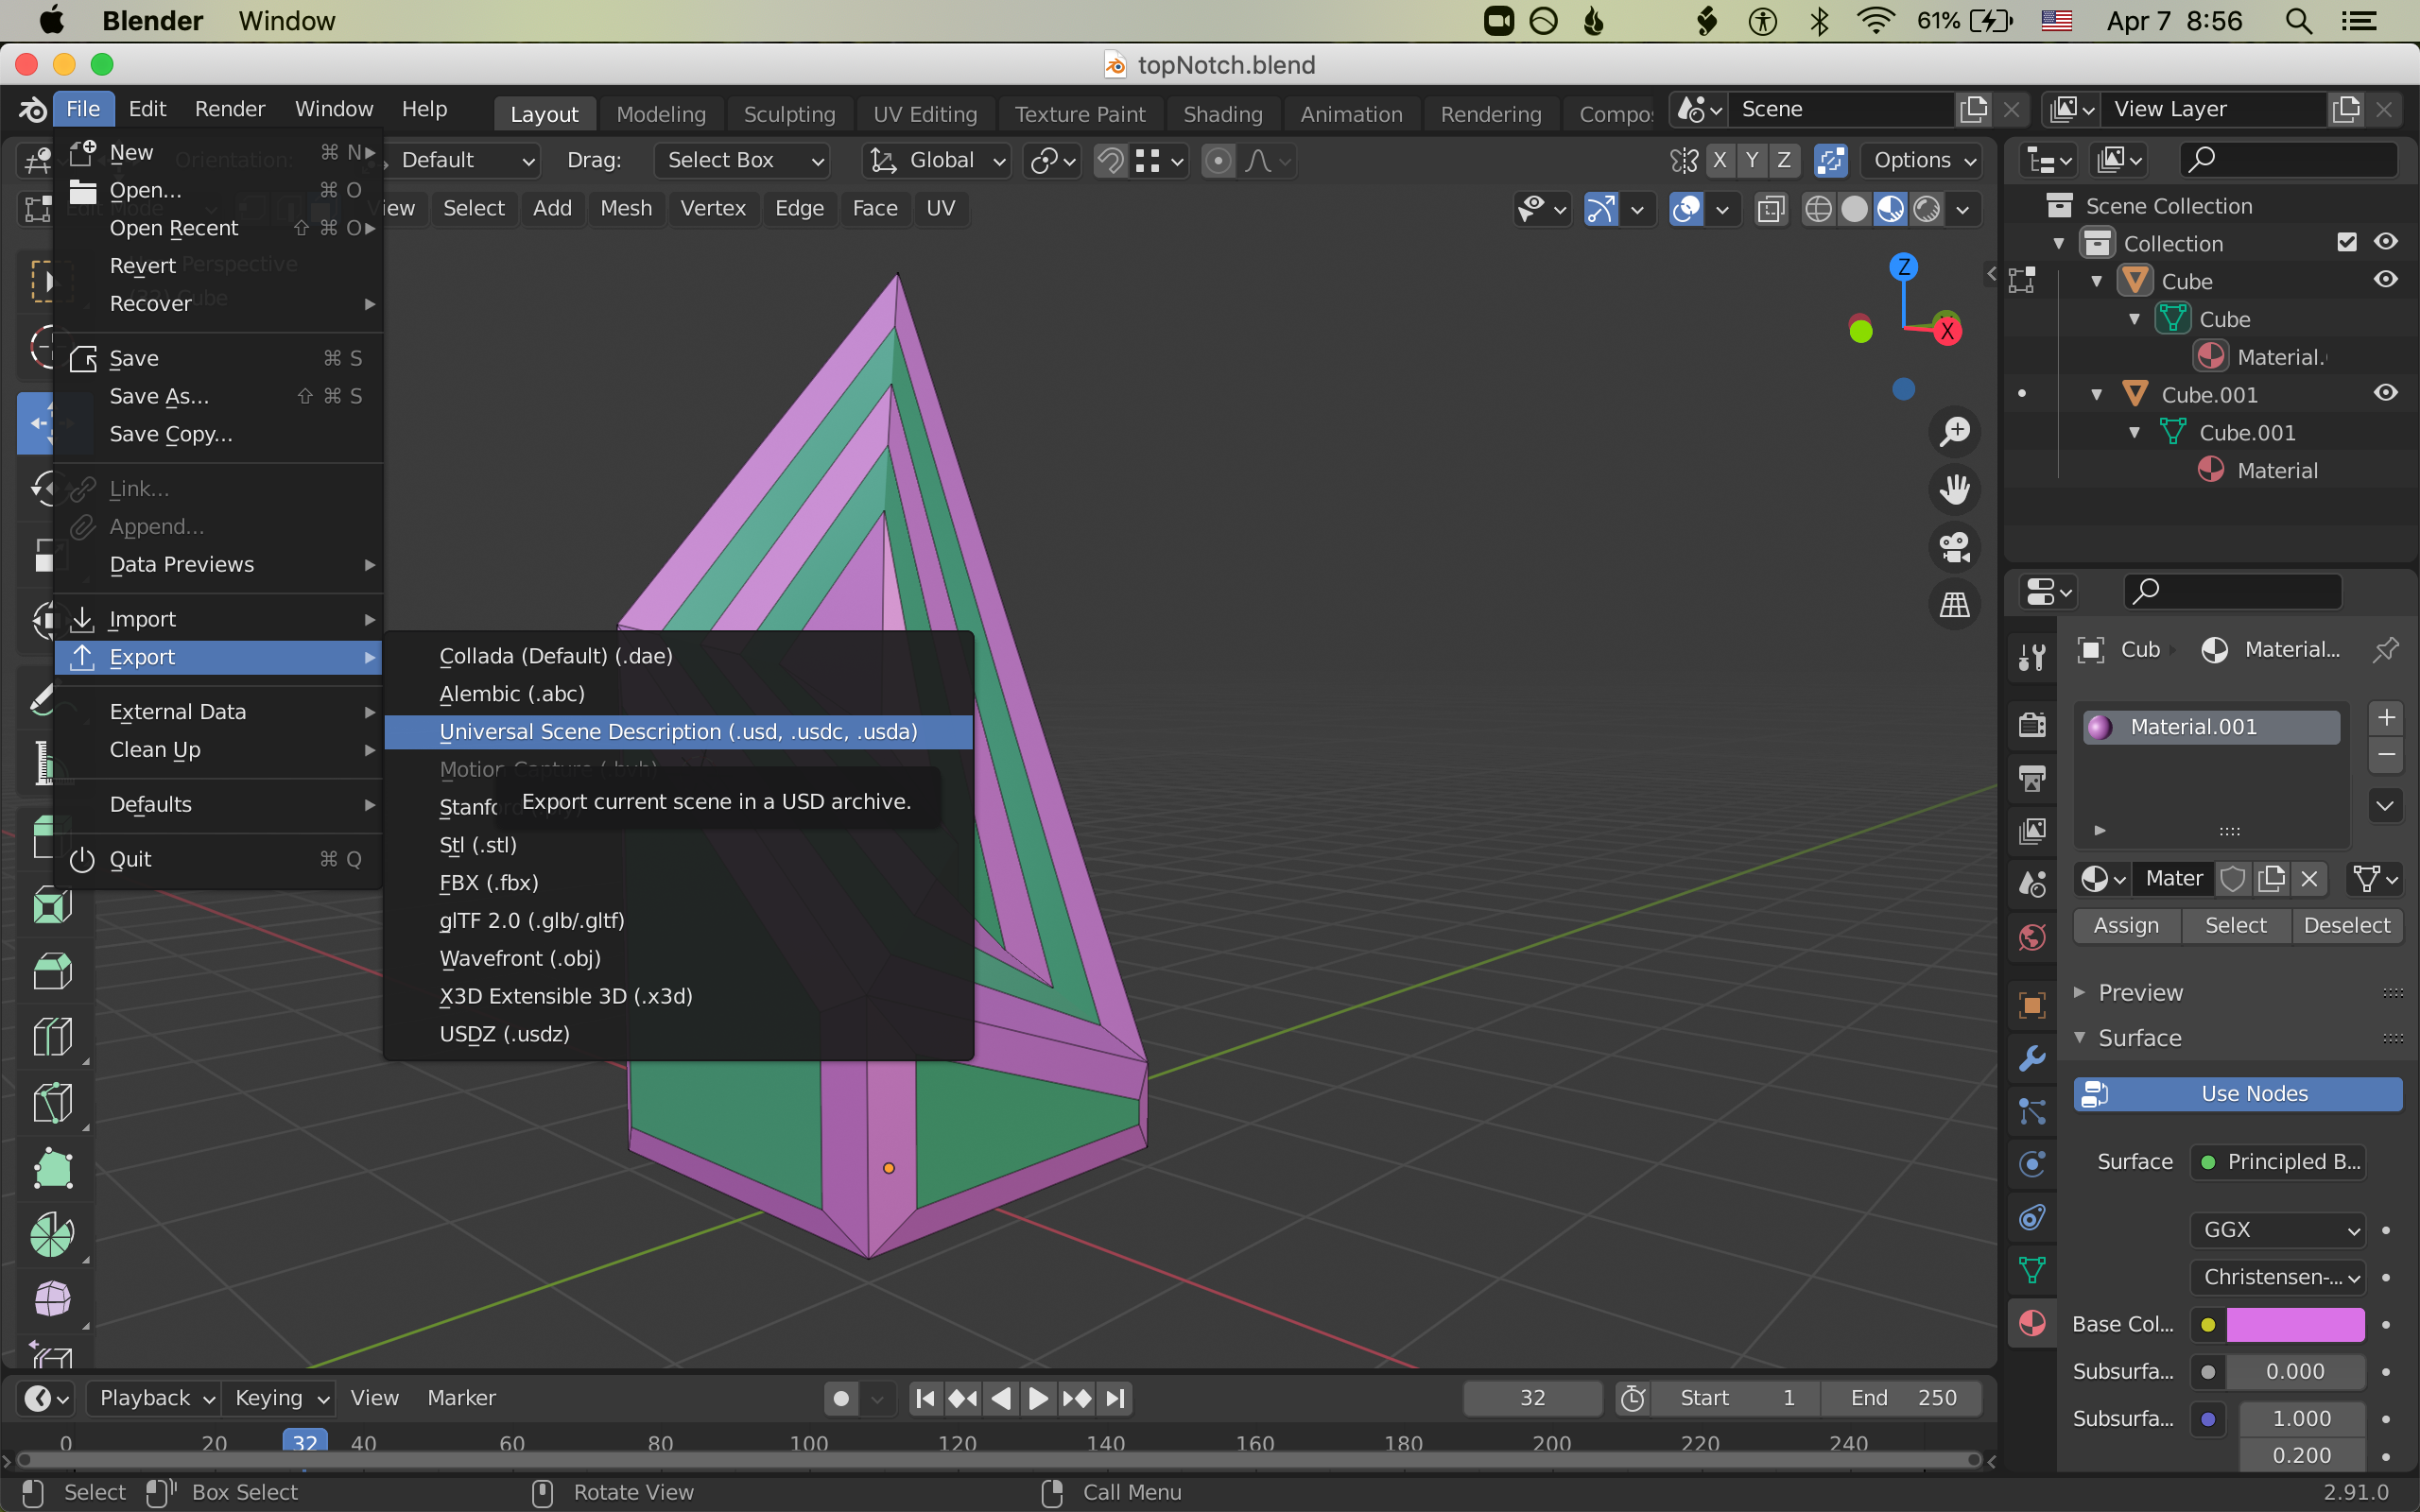Toggle proportional editing circle icon
2420x1512 pixels.
coord(1217,160)
